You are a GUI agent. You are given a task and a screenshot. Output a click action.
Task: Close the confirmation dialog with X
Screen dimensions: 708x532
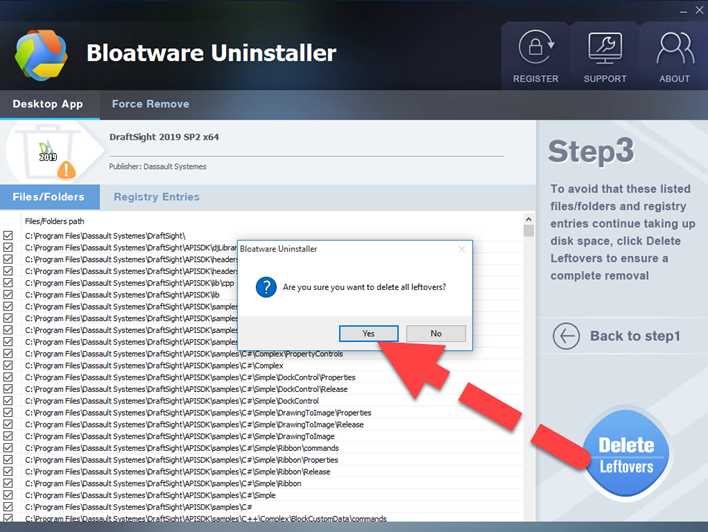click(x=461, y=249)
